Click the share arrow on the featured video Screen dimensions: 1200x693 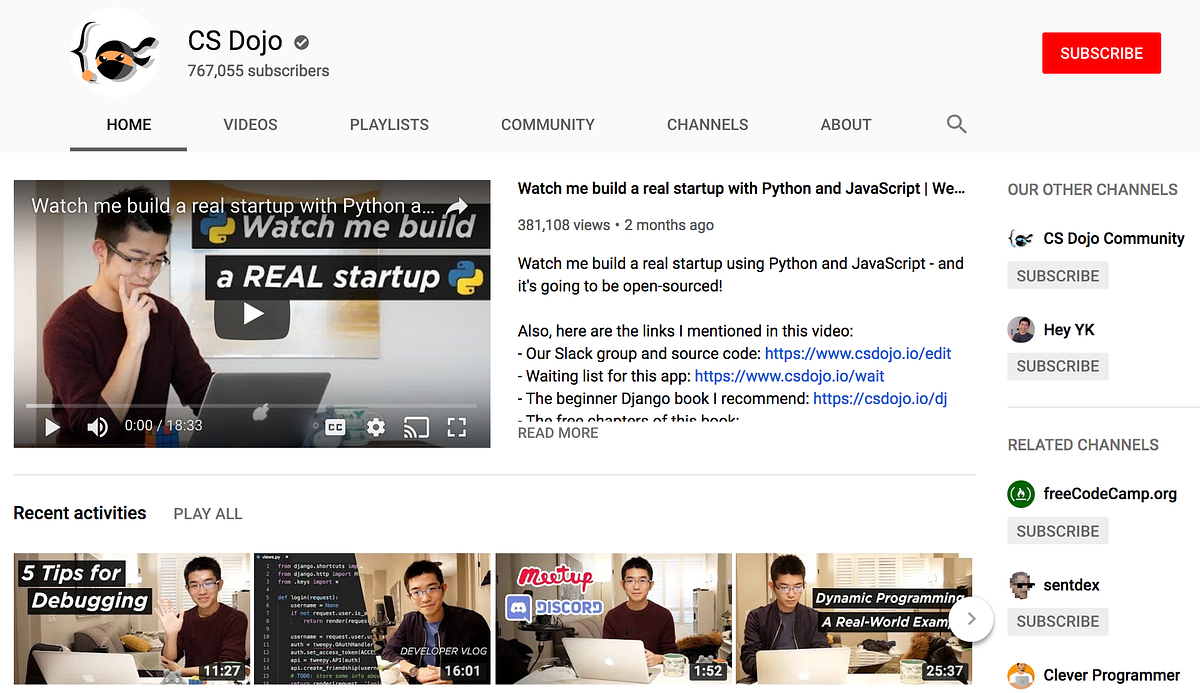[x=457, y=205]
